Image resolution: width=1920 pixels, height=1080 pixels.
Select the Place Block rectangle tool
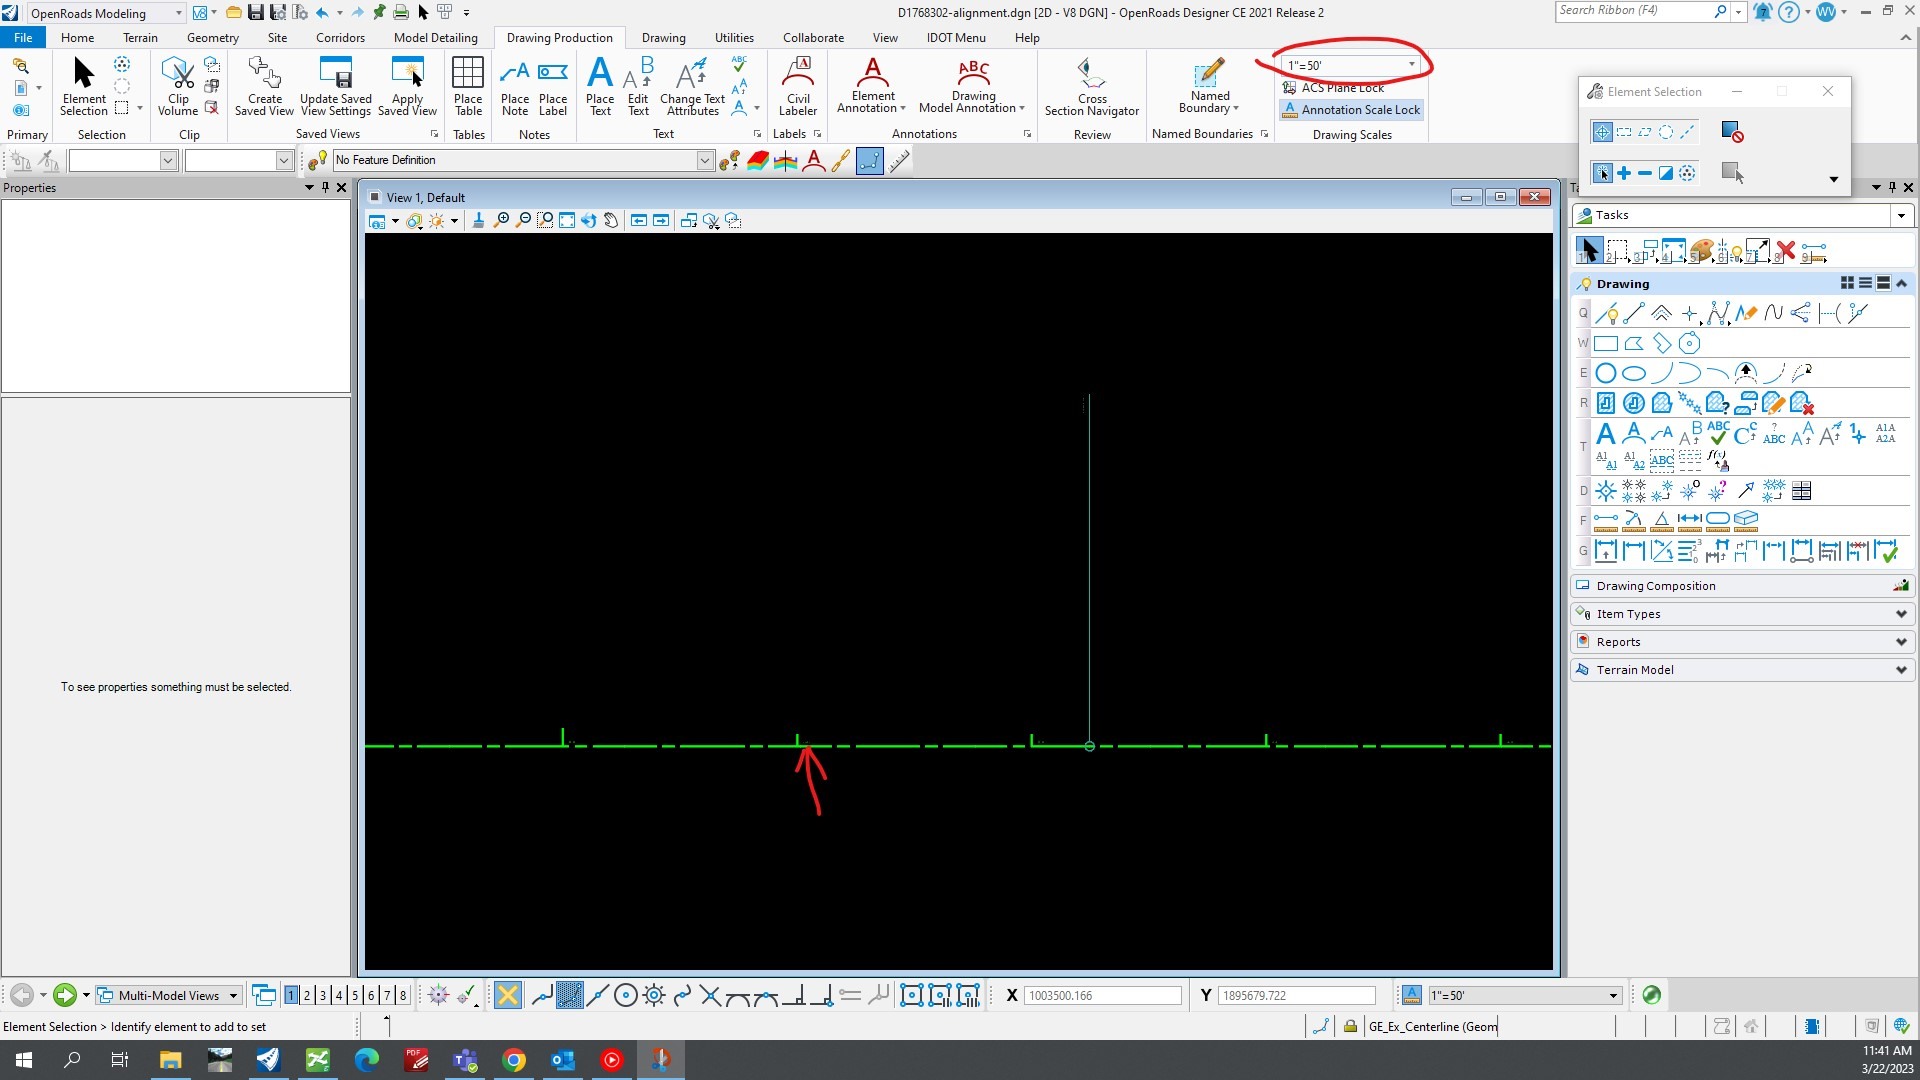(x=1606, y=343)
